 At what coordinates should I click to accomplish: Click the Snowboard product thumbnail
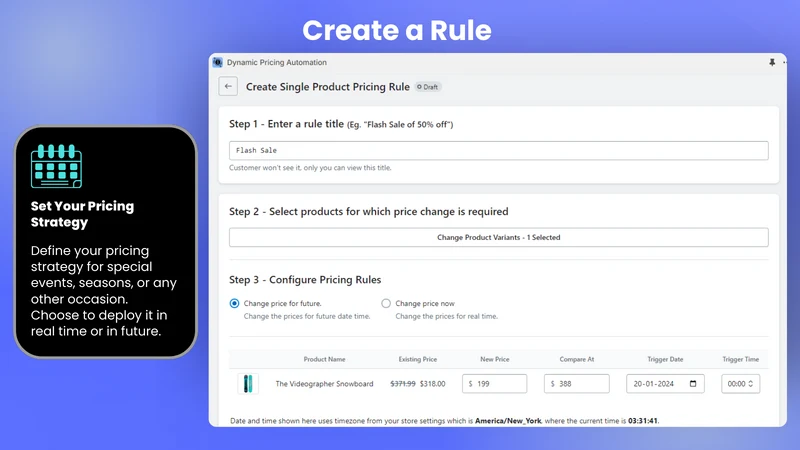[248, 384]
